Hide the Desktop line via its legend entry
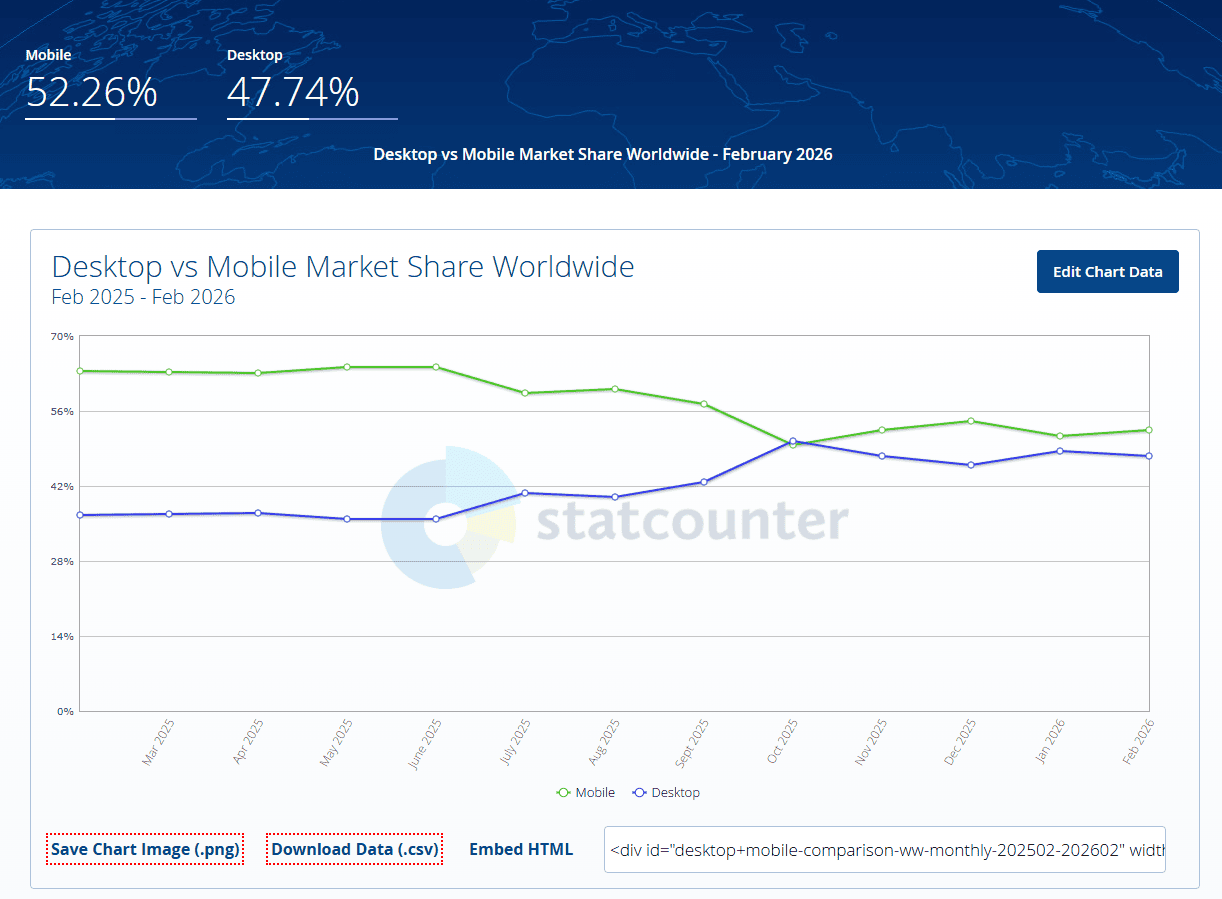This screenshot has width=1222, height=899. pos(666,792)
